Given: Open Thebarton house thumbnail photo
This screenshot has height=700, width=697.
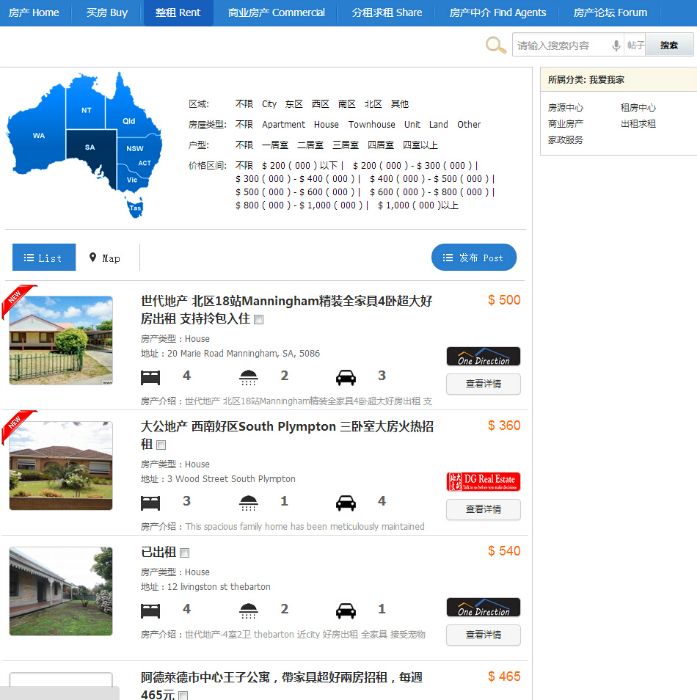Looking at the screenshot, I should (61, 591).
